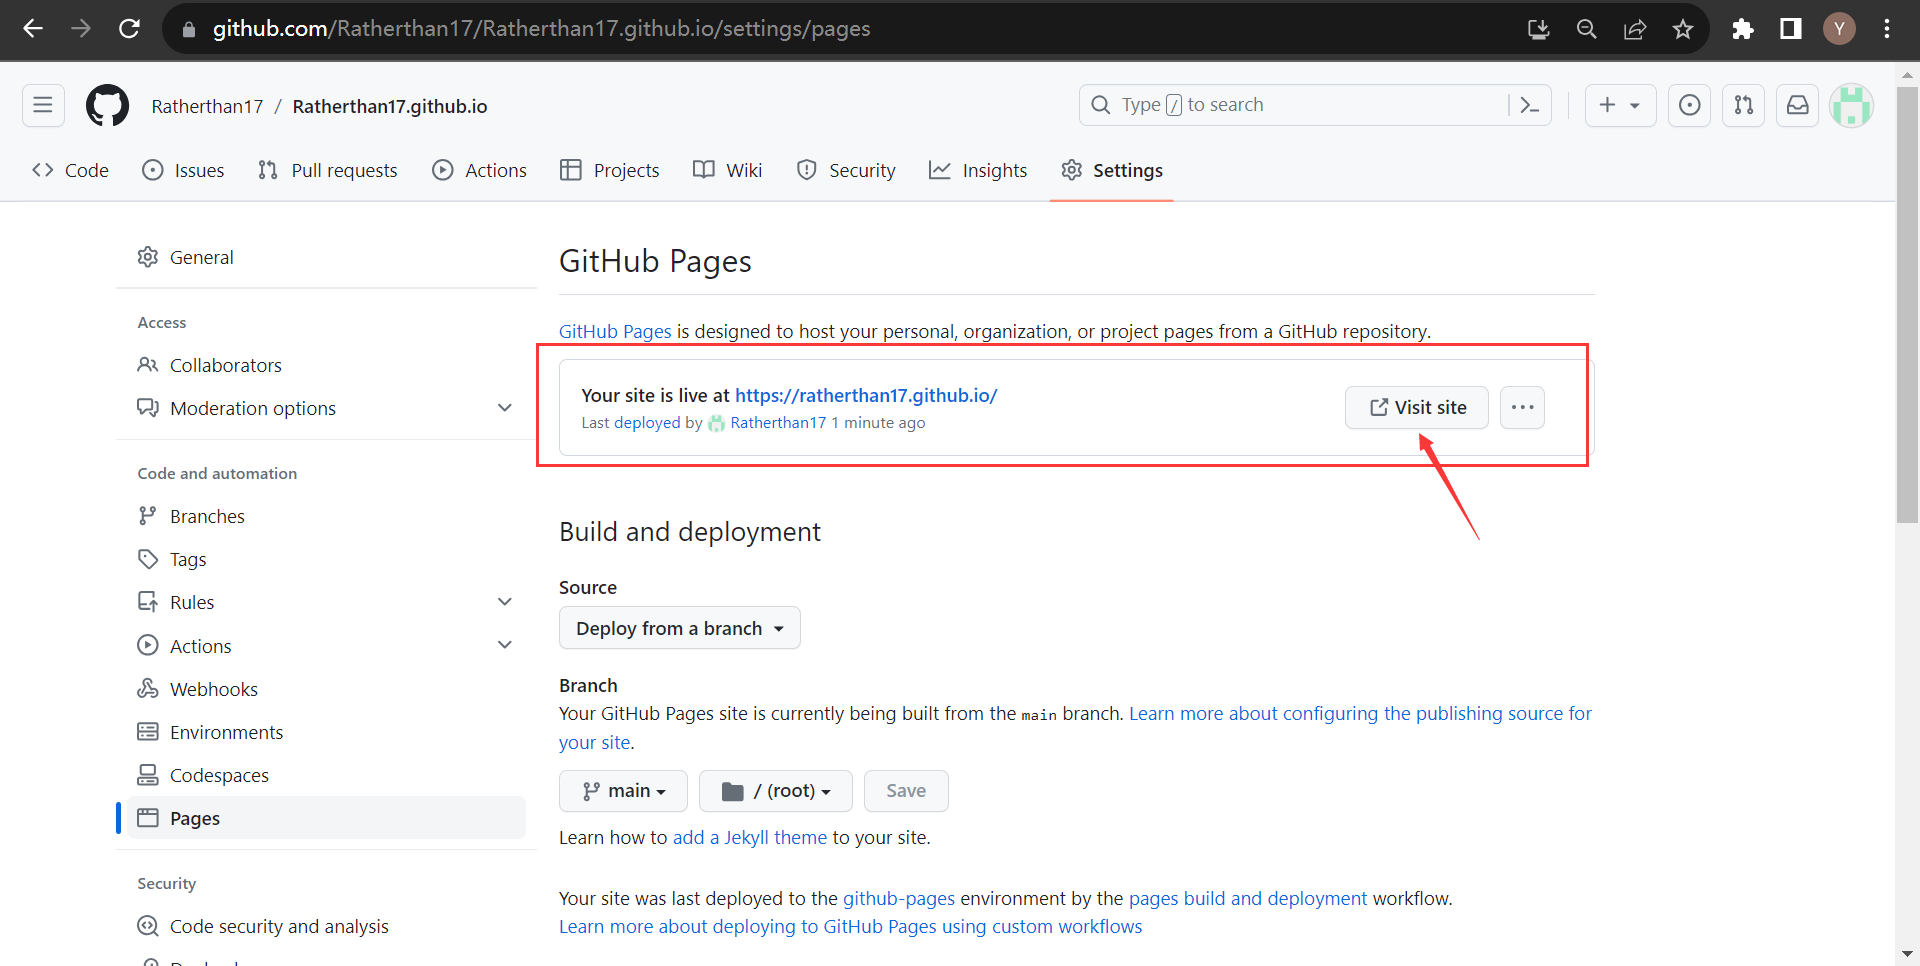
Task: Open the Pull requests tab
Action: pyautogui.click(x=327, y=170)
